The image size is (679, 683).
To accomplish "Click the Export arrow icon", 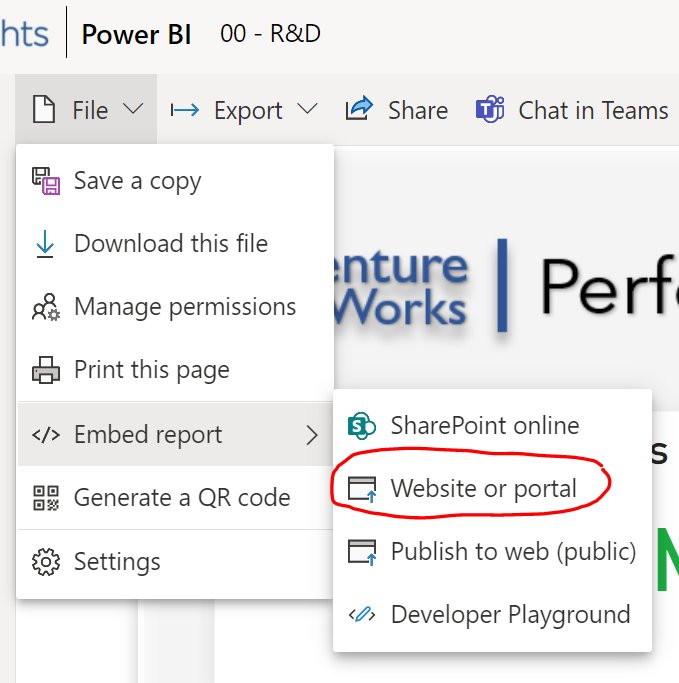I will tap(185, 110).
